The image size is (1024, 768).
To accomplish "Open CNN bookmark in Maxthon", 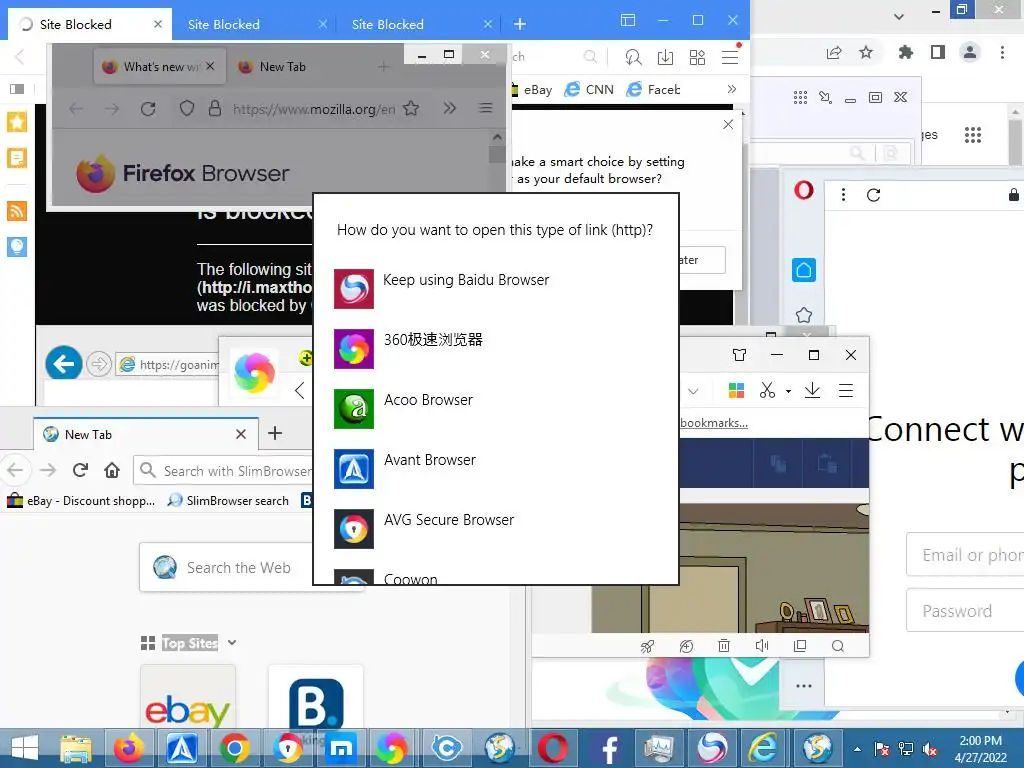I will tap(589, 89).
